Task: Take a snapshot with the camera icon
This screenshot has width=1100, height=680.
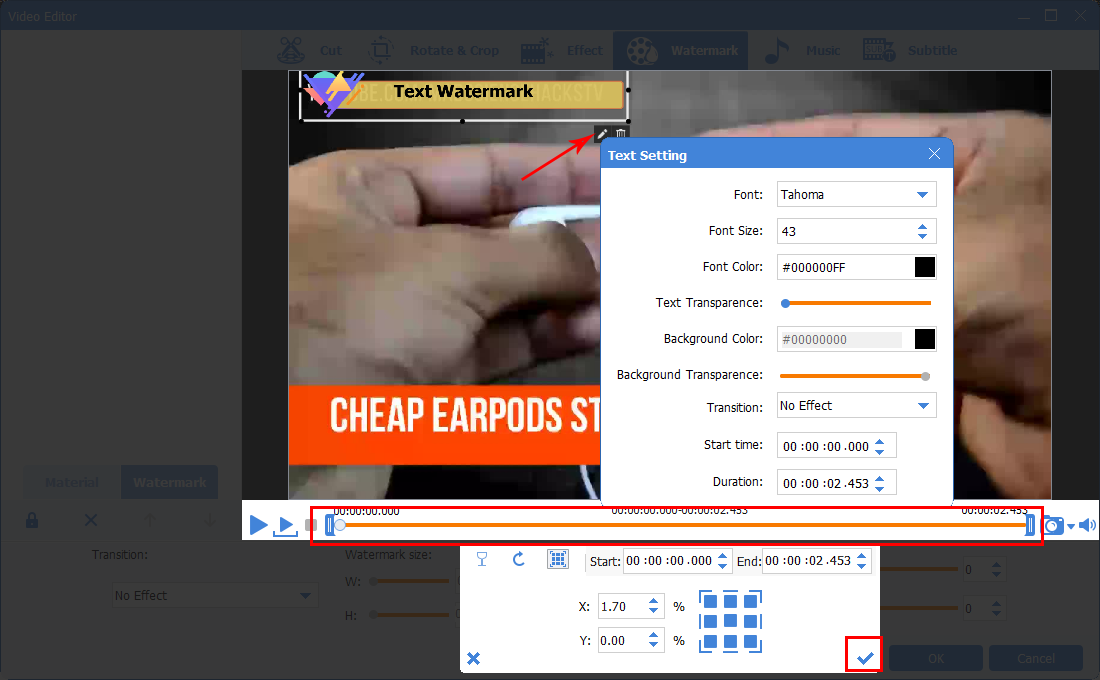Action: (1053, 525)
